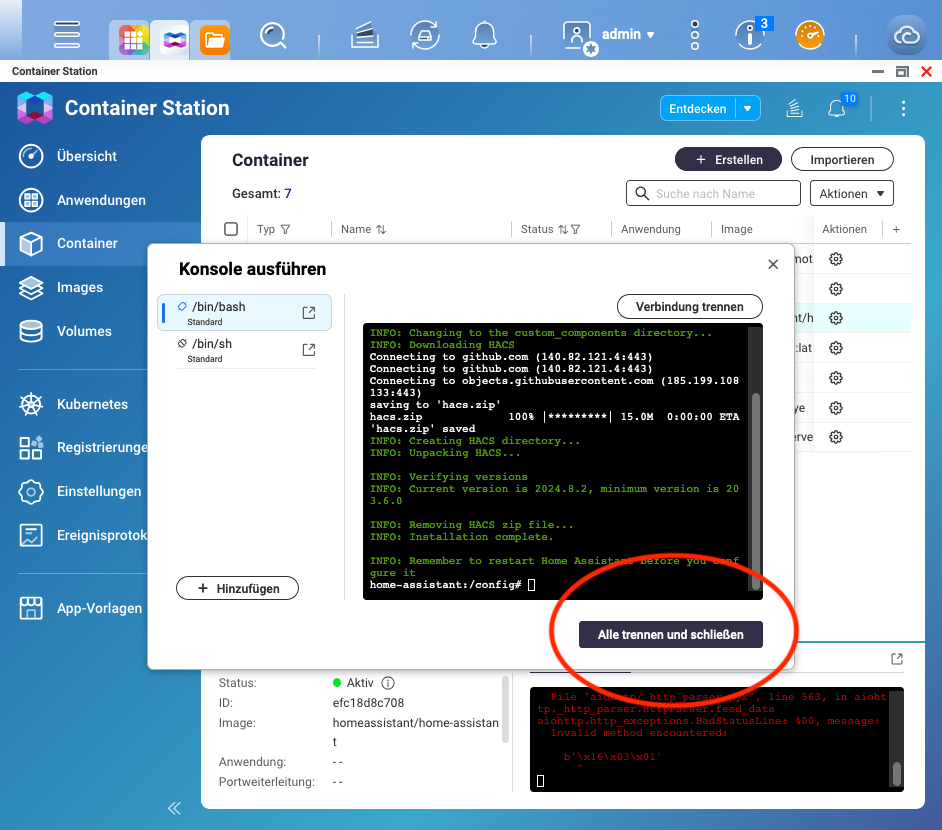Screen dimensions: 942x830
Task: Click the myQNAPcloud icon at the top right
Action: 906,35
